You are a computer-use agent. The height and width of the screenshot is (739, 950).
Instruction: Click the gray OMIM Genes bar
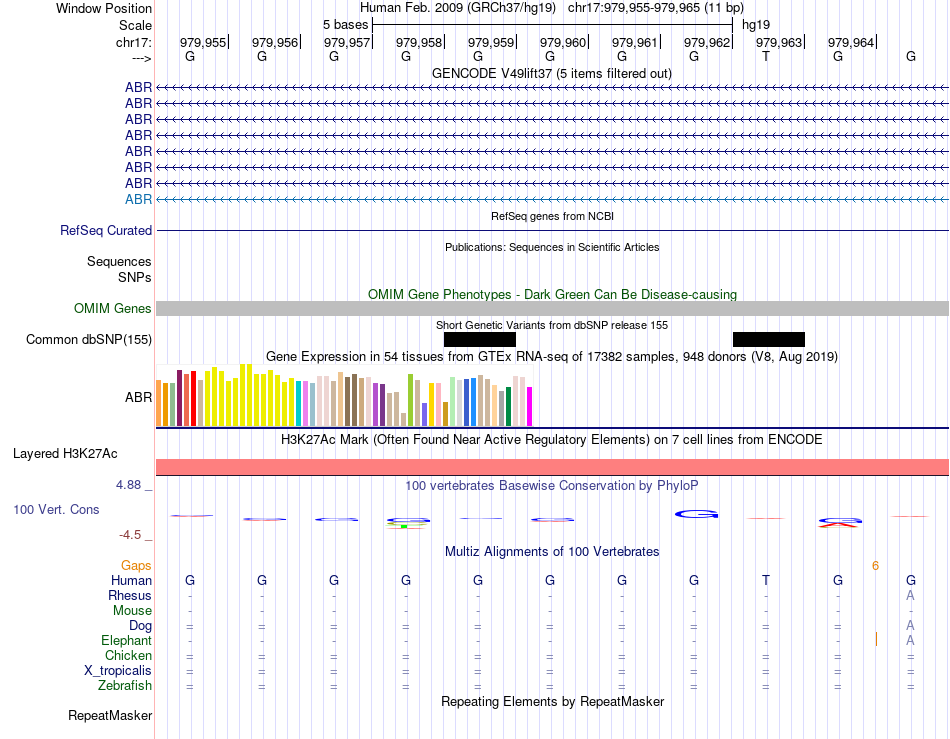[x=552, y=308]
